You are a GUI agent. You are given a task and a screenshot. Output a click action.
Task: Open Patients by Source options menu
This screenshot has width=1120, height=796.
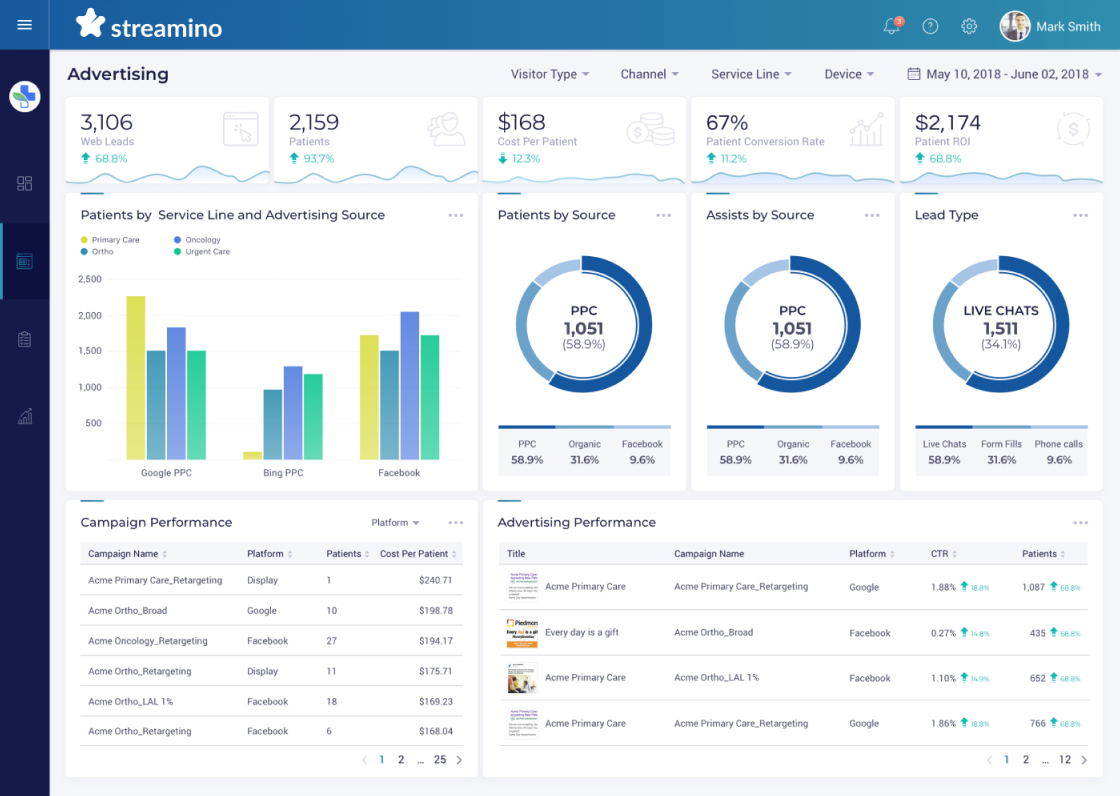click(x=663, y=215)
